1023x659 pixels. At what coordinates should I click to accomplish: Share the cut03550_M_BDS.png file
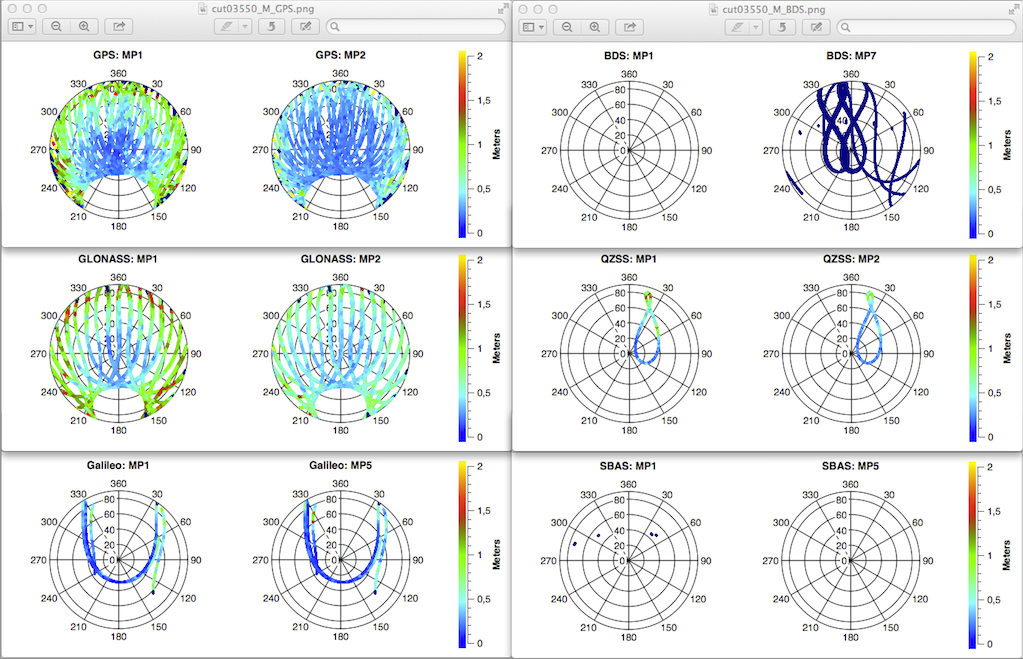point(630,27)
